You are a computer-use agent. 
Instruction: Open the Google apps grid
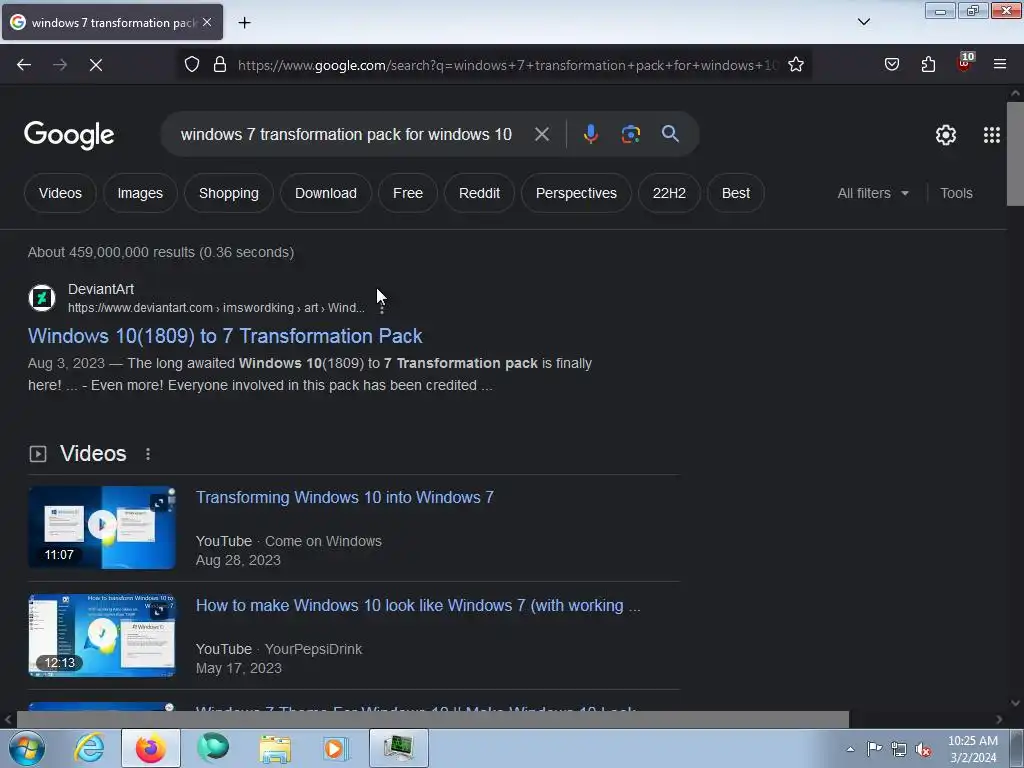[x=991, y=135]
